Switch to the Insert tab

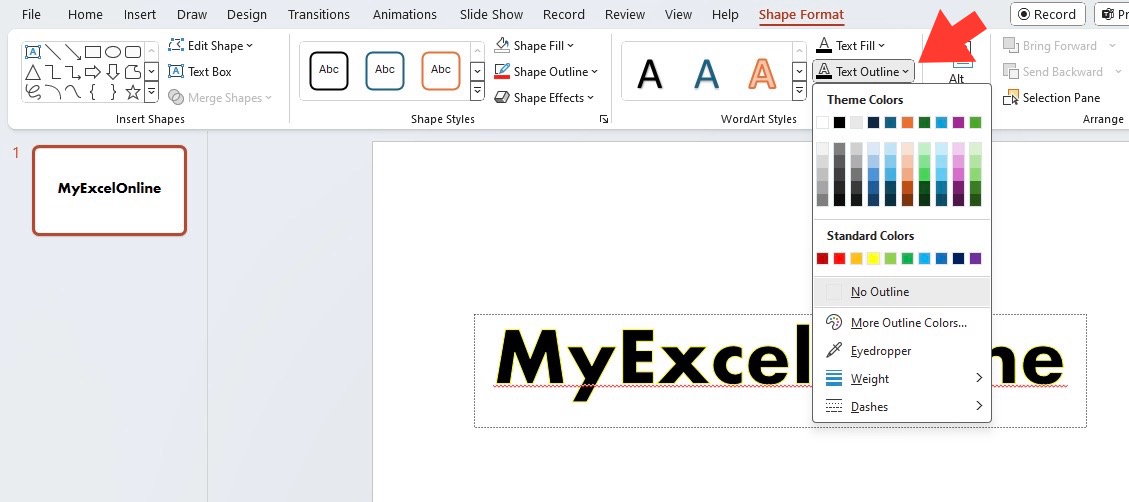(140, 14)
